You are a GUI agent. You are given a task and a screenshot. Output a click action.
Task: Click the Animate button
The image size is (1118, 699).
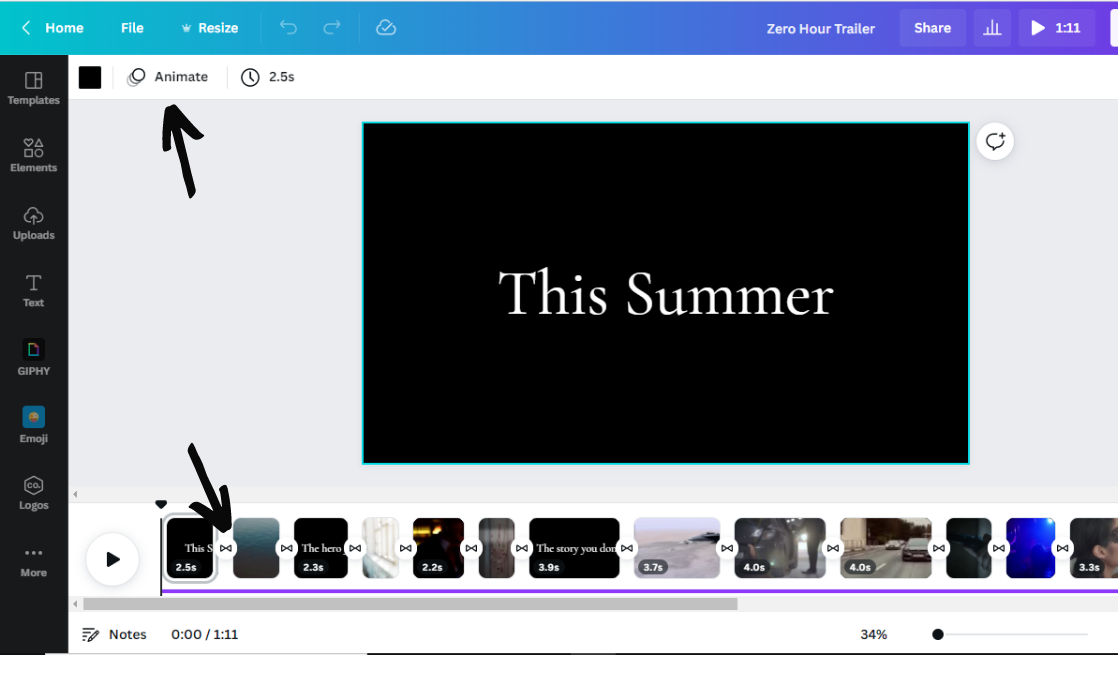pos(169,77)
